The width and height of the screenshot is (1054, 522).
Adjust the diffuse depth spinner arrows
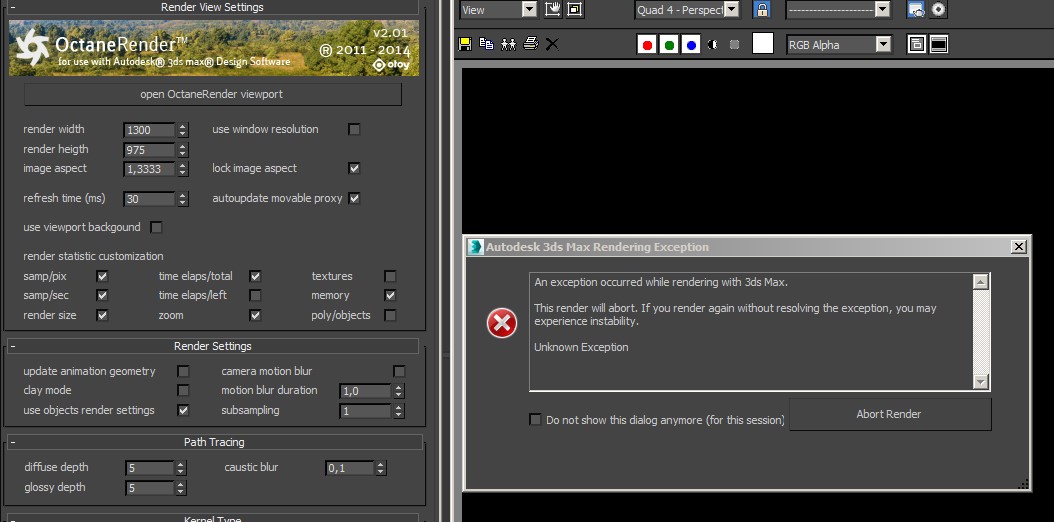180,468
